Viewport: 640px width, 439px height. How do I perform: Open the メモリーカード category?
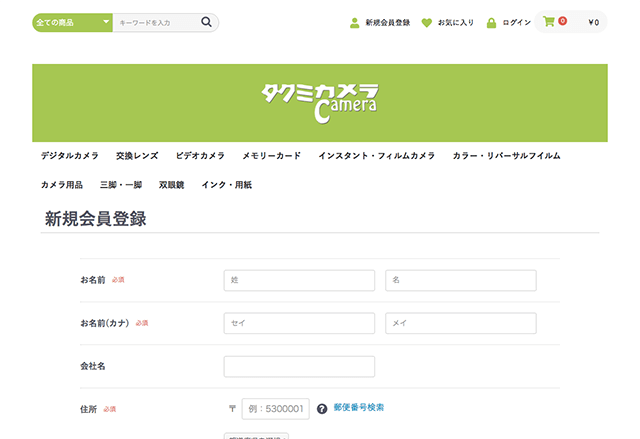(x=271, y=155)
